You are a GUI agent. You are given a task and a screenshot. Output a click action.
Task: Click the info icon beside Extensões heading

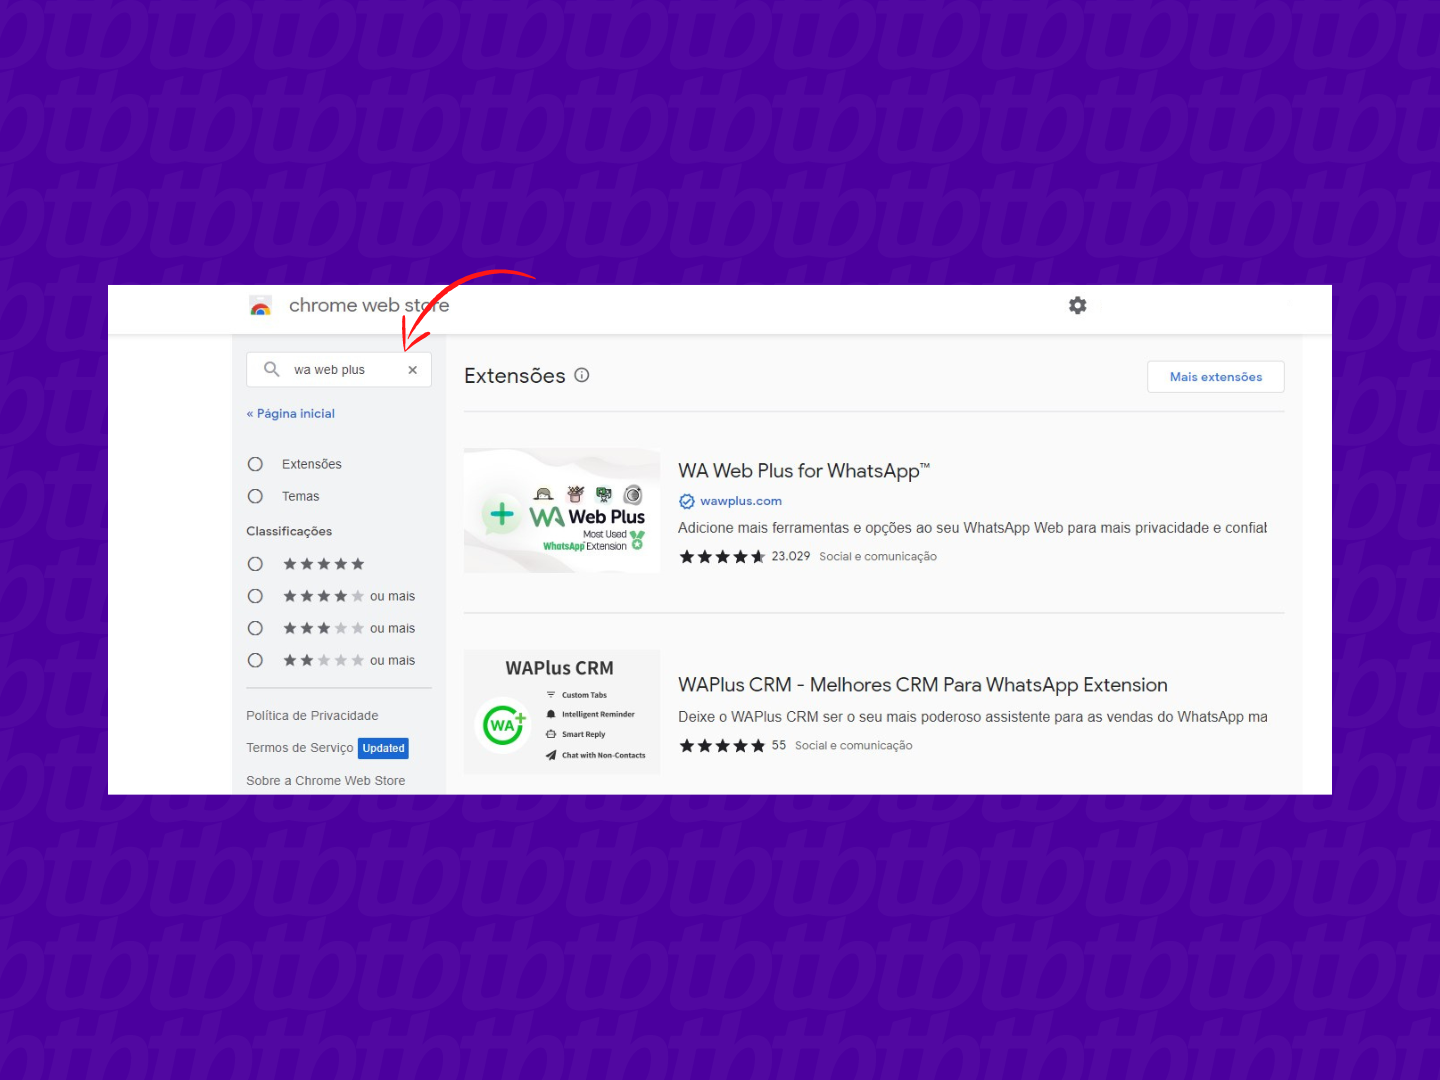[582, 375]
